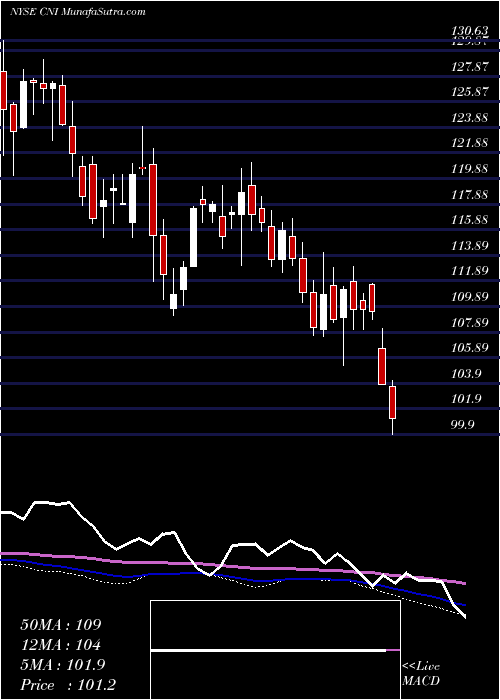Click the 12MA : 104 reading
500x700 pixels.
click(x=60, y=645)
